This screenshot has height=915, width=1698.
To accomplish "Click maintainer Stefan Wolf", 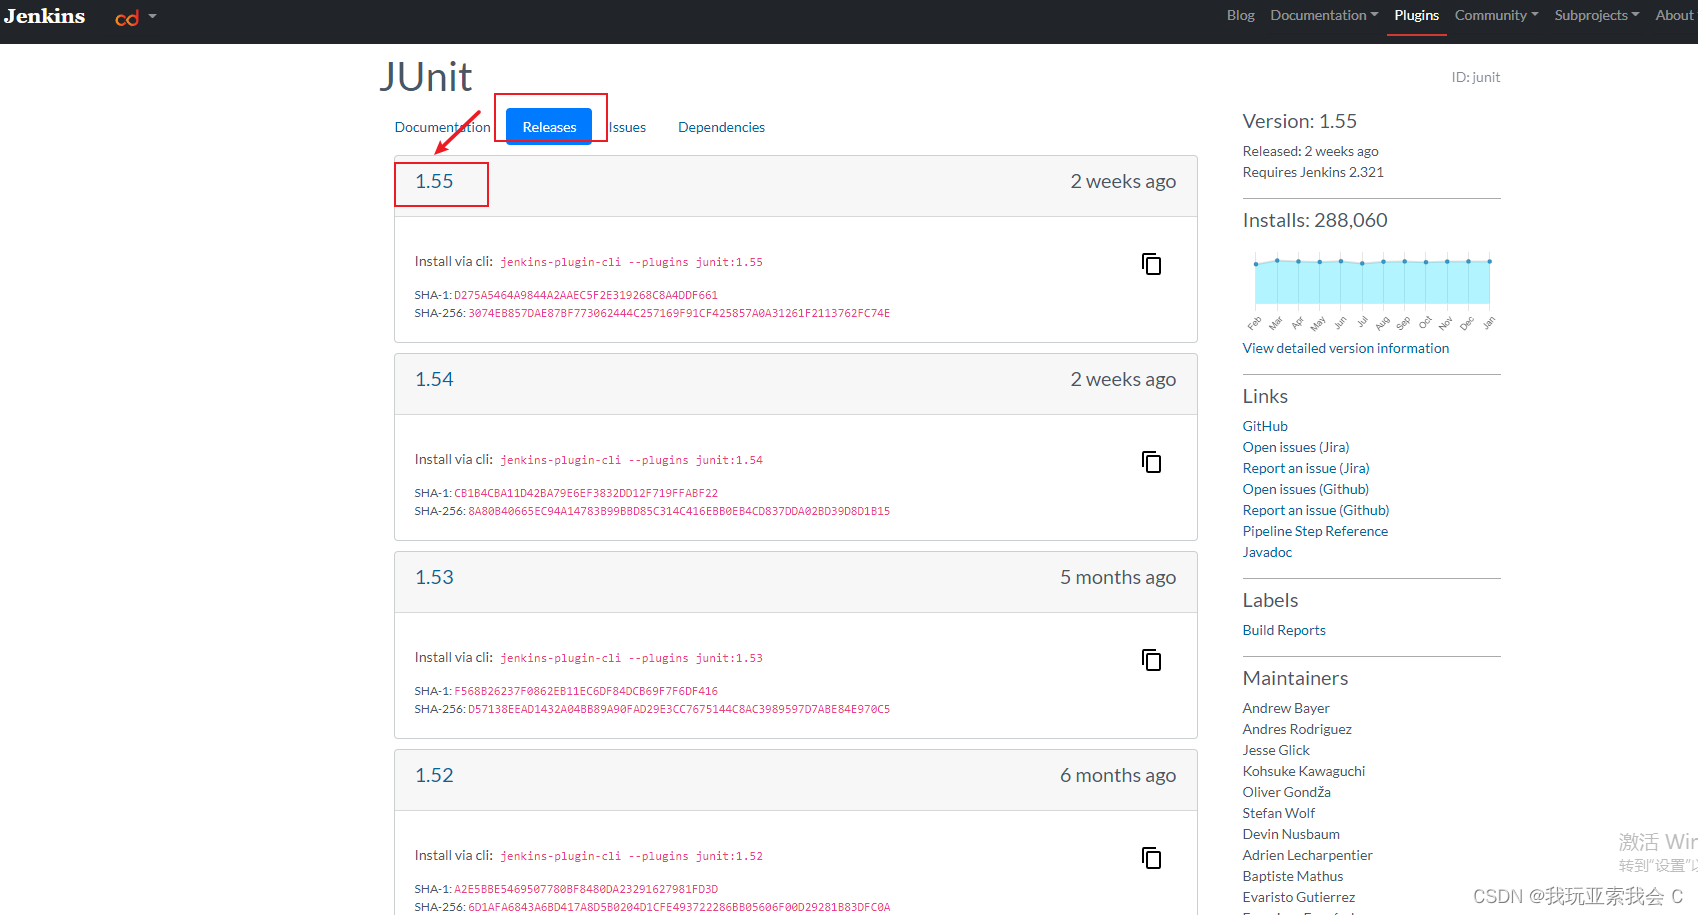I will pyautogui.click(x=1279, y=813).
